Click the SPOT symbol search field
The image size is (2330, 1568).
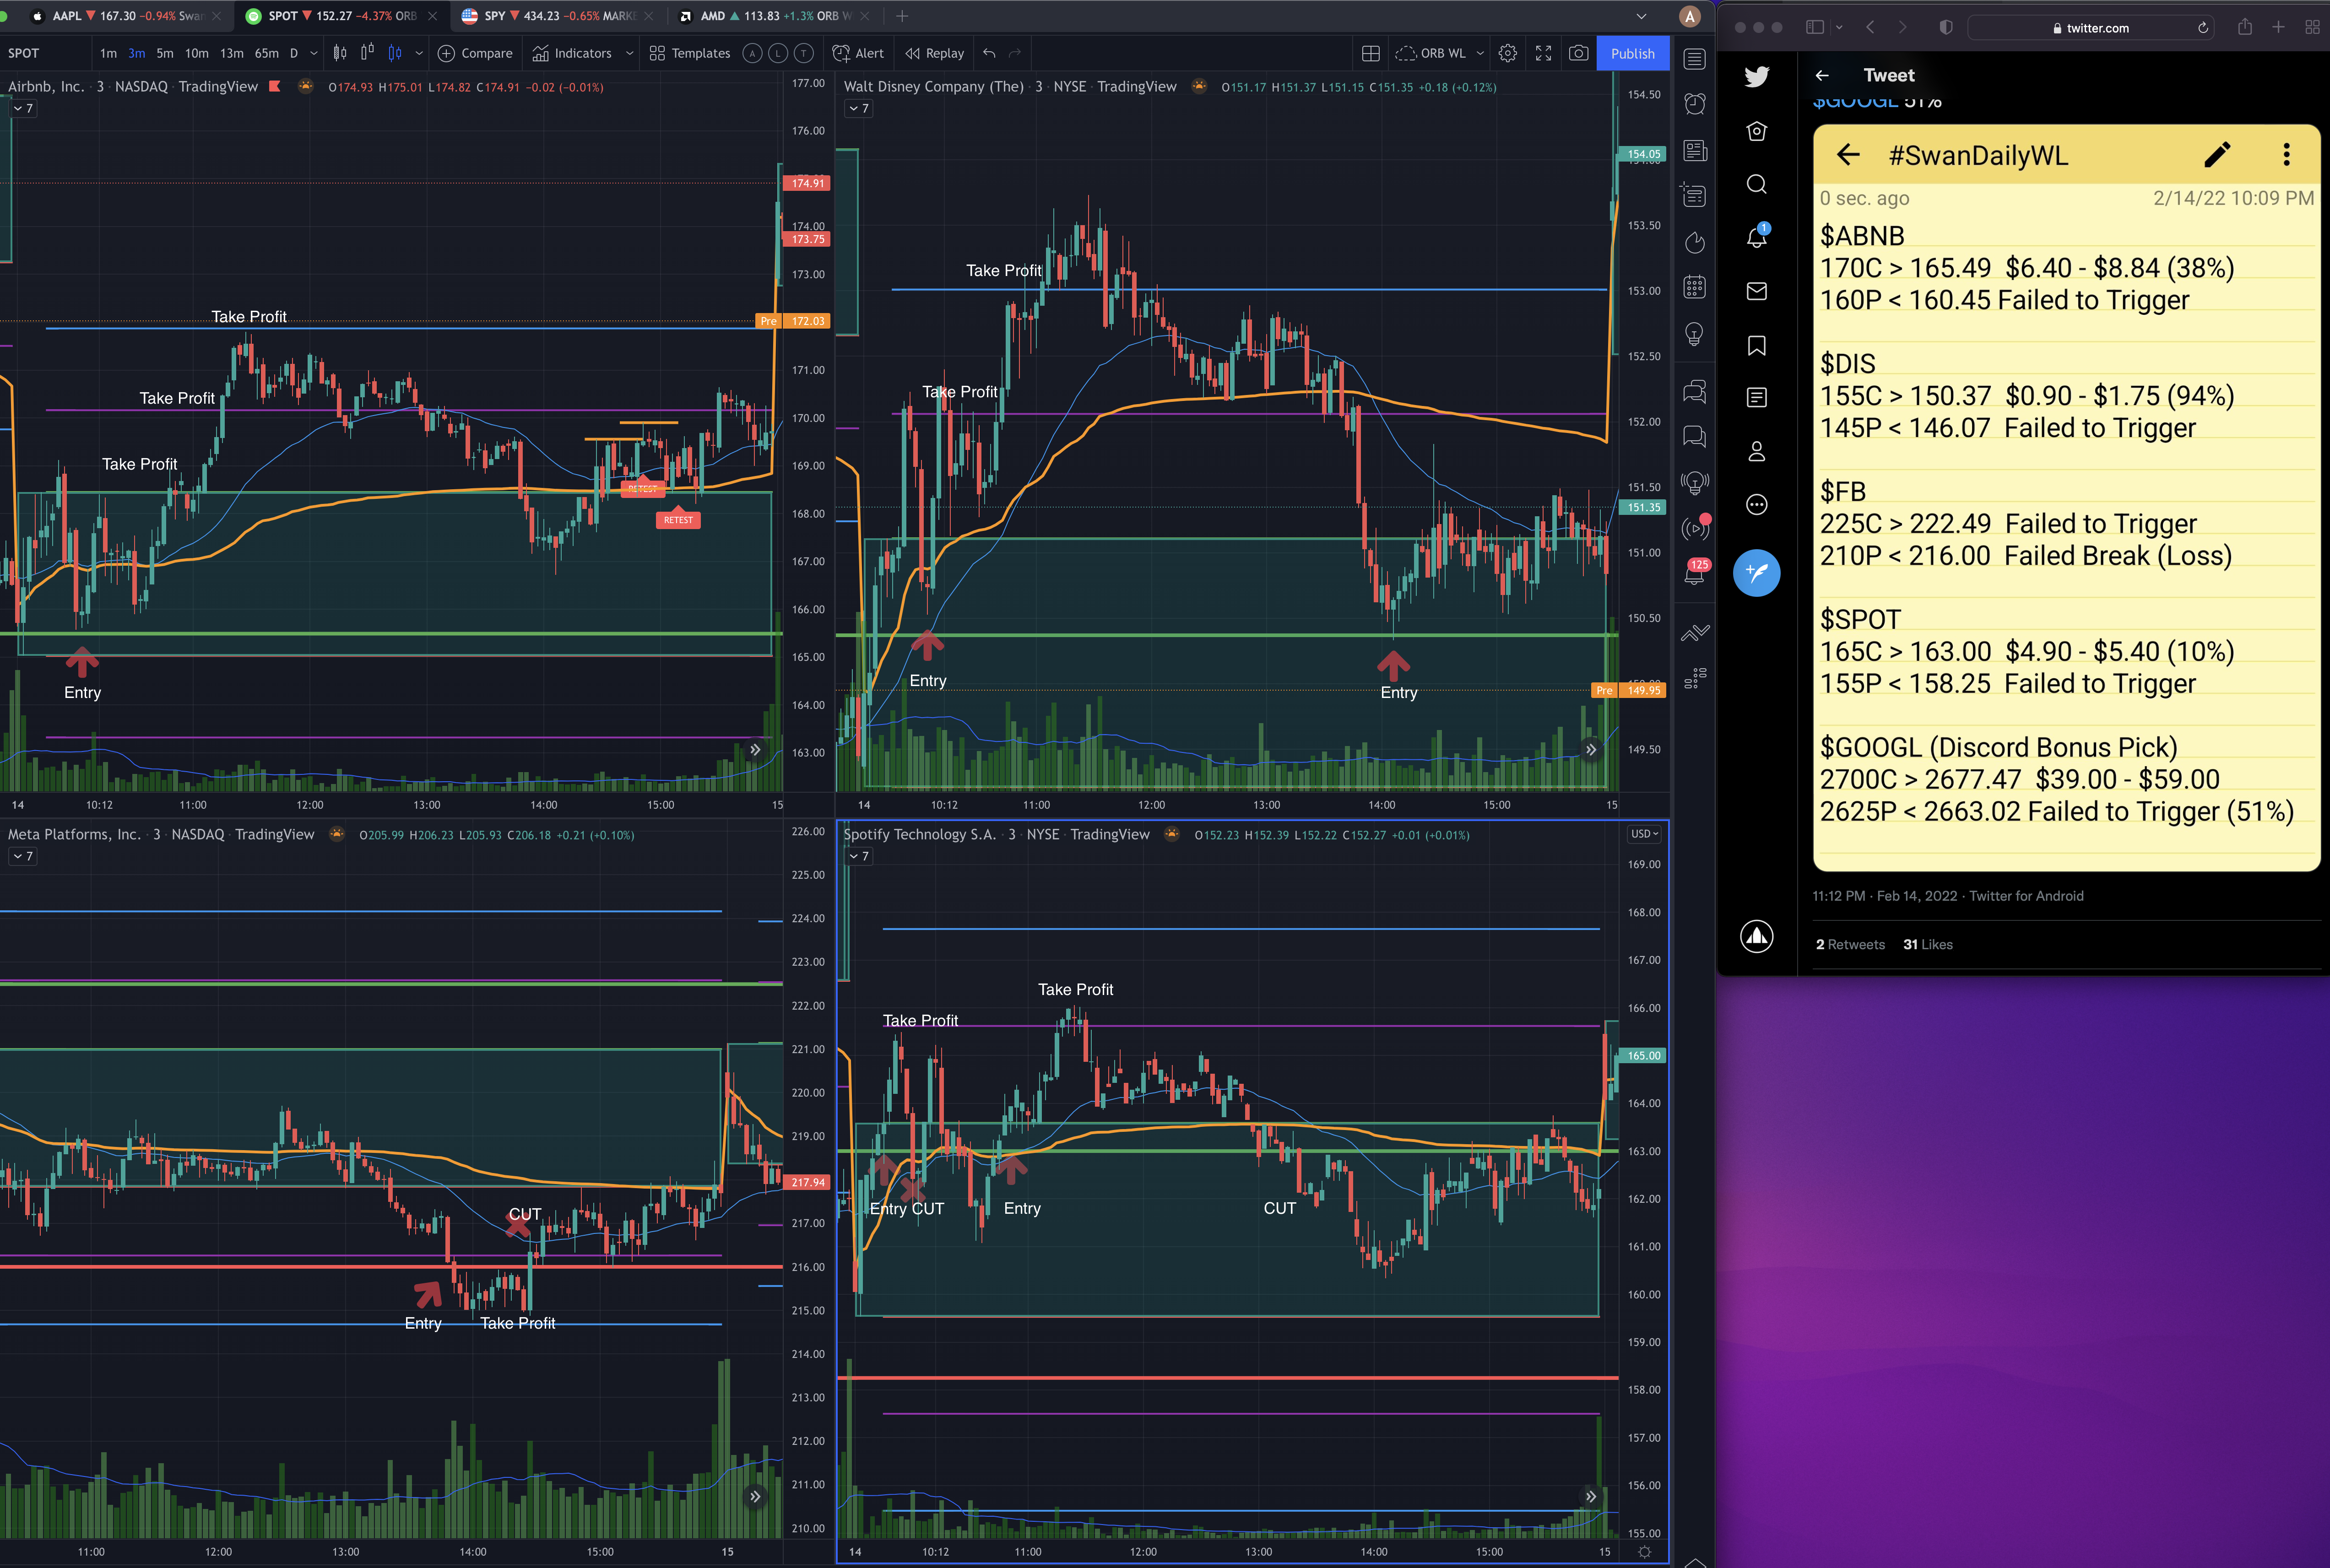pos(45,53)
